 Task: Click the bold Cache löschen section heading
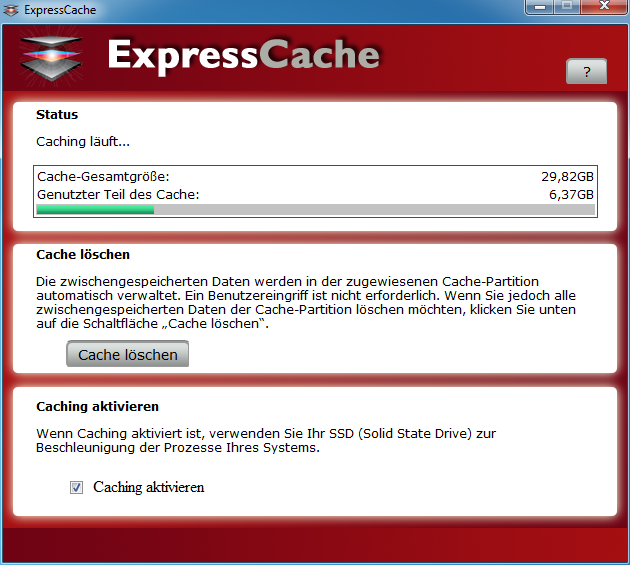(x=83, y=255)
